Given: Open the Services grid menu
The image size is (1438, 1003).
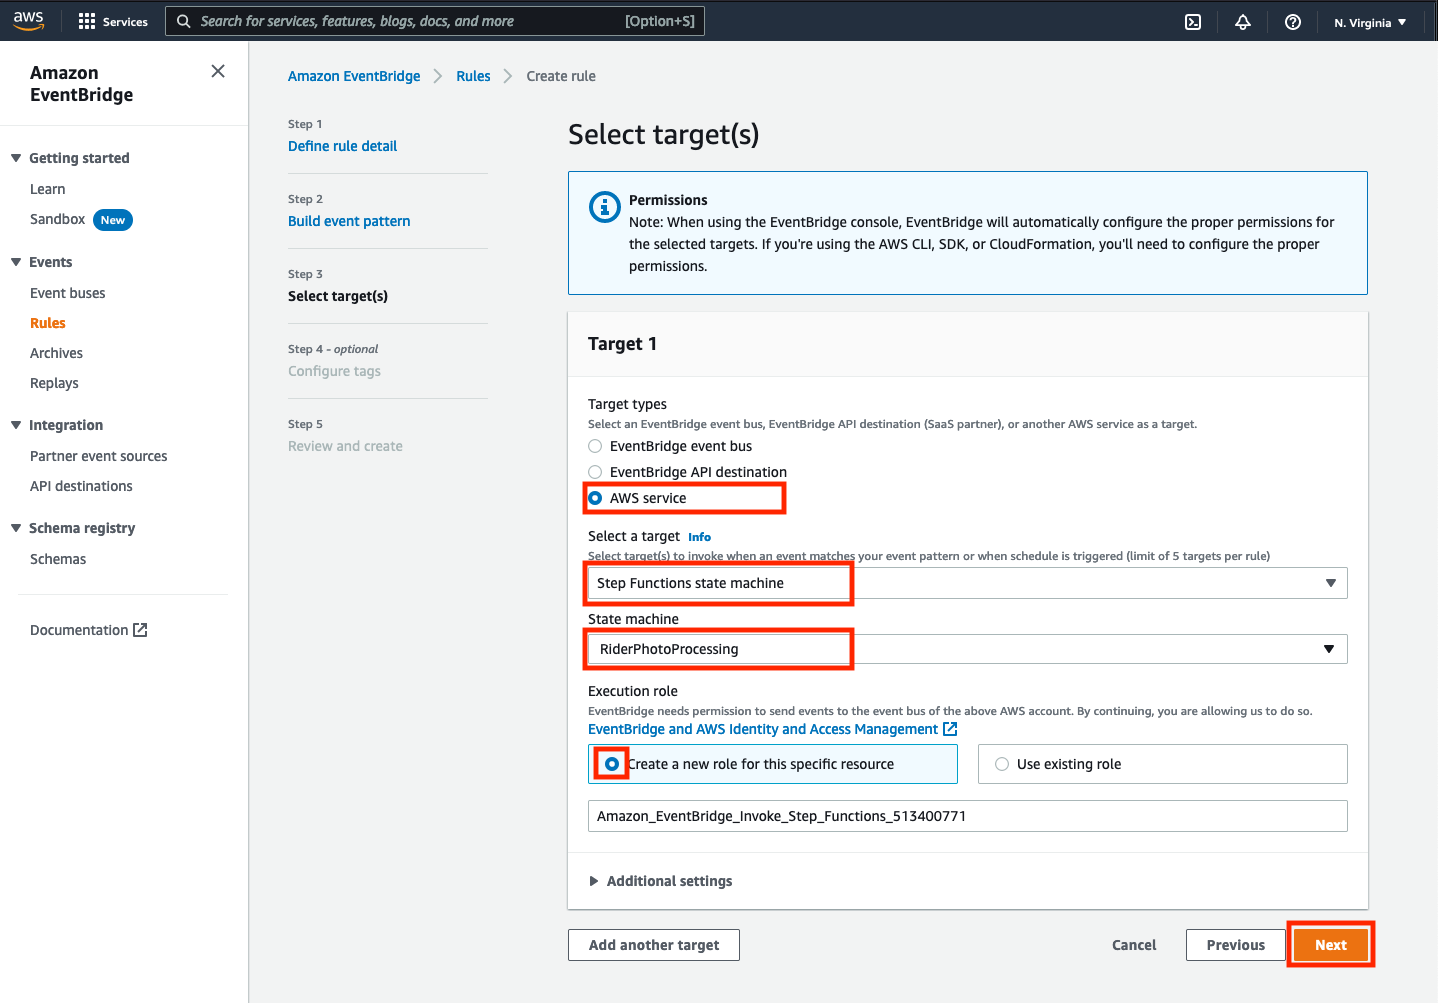Looking at the screenshot, I should tap(113, 21).
